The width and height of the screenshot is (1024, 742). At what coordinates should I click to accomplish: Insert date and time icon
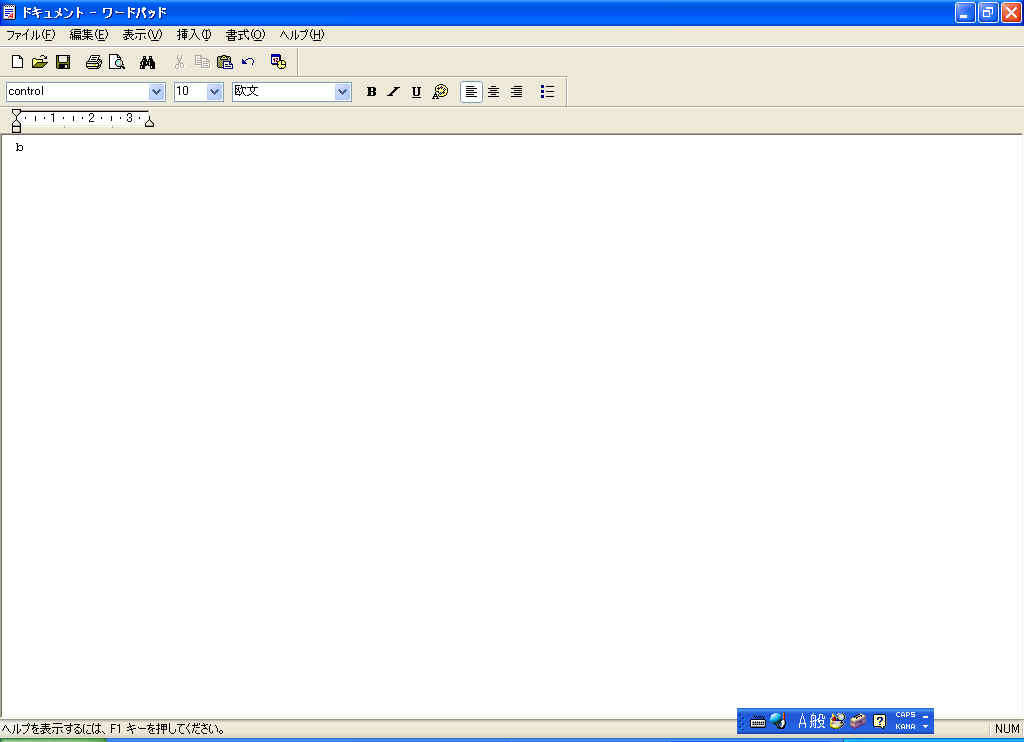click(278, 62)
